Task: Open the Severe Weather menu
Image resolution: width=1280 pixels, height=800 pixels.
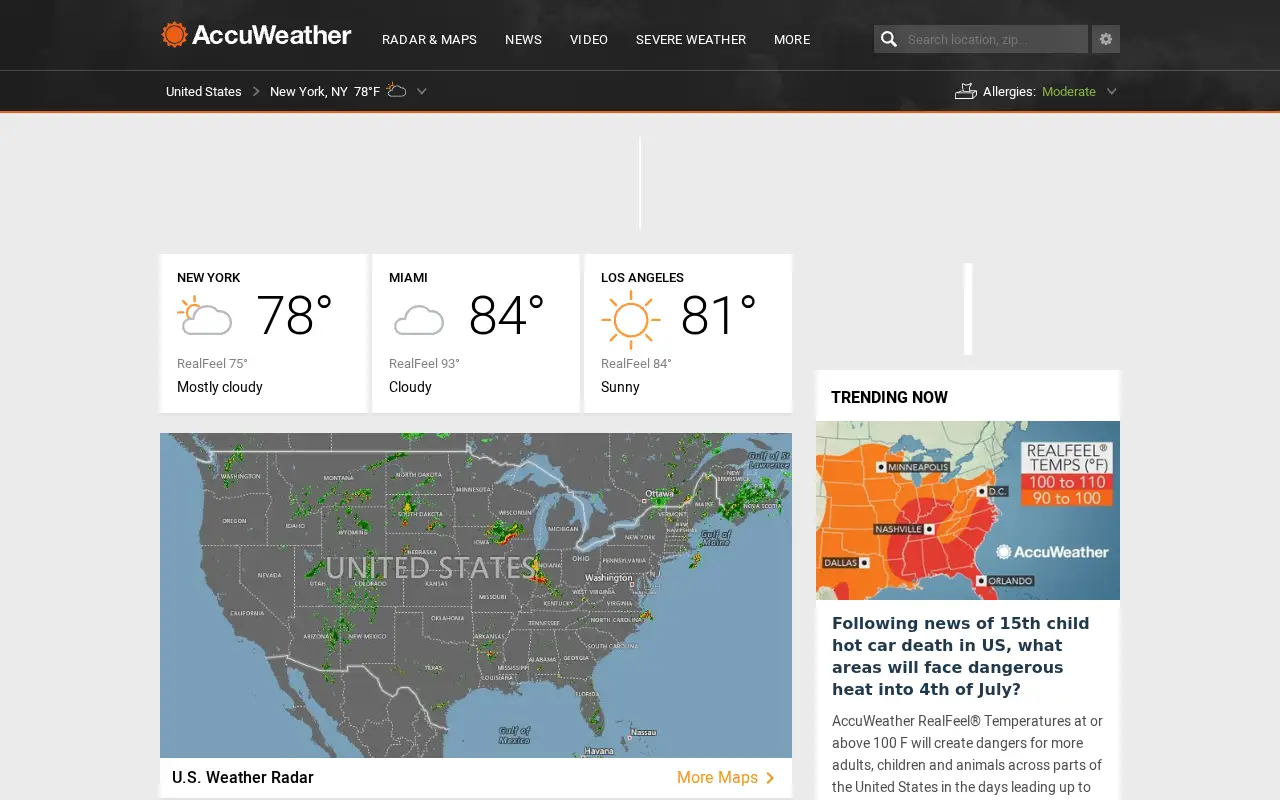Action: [691, 40]
